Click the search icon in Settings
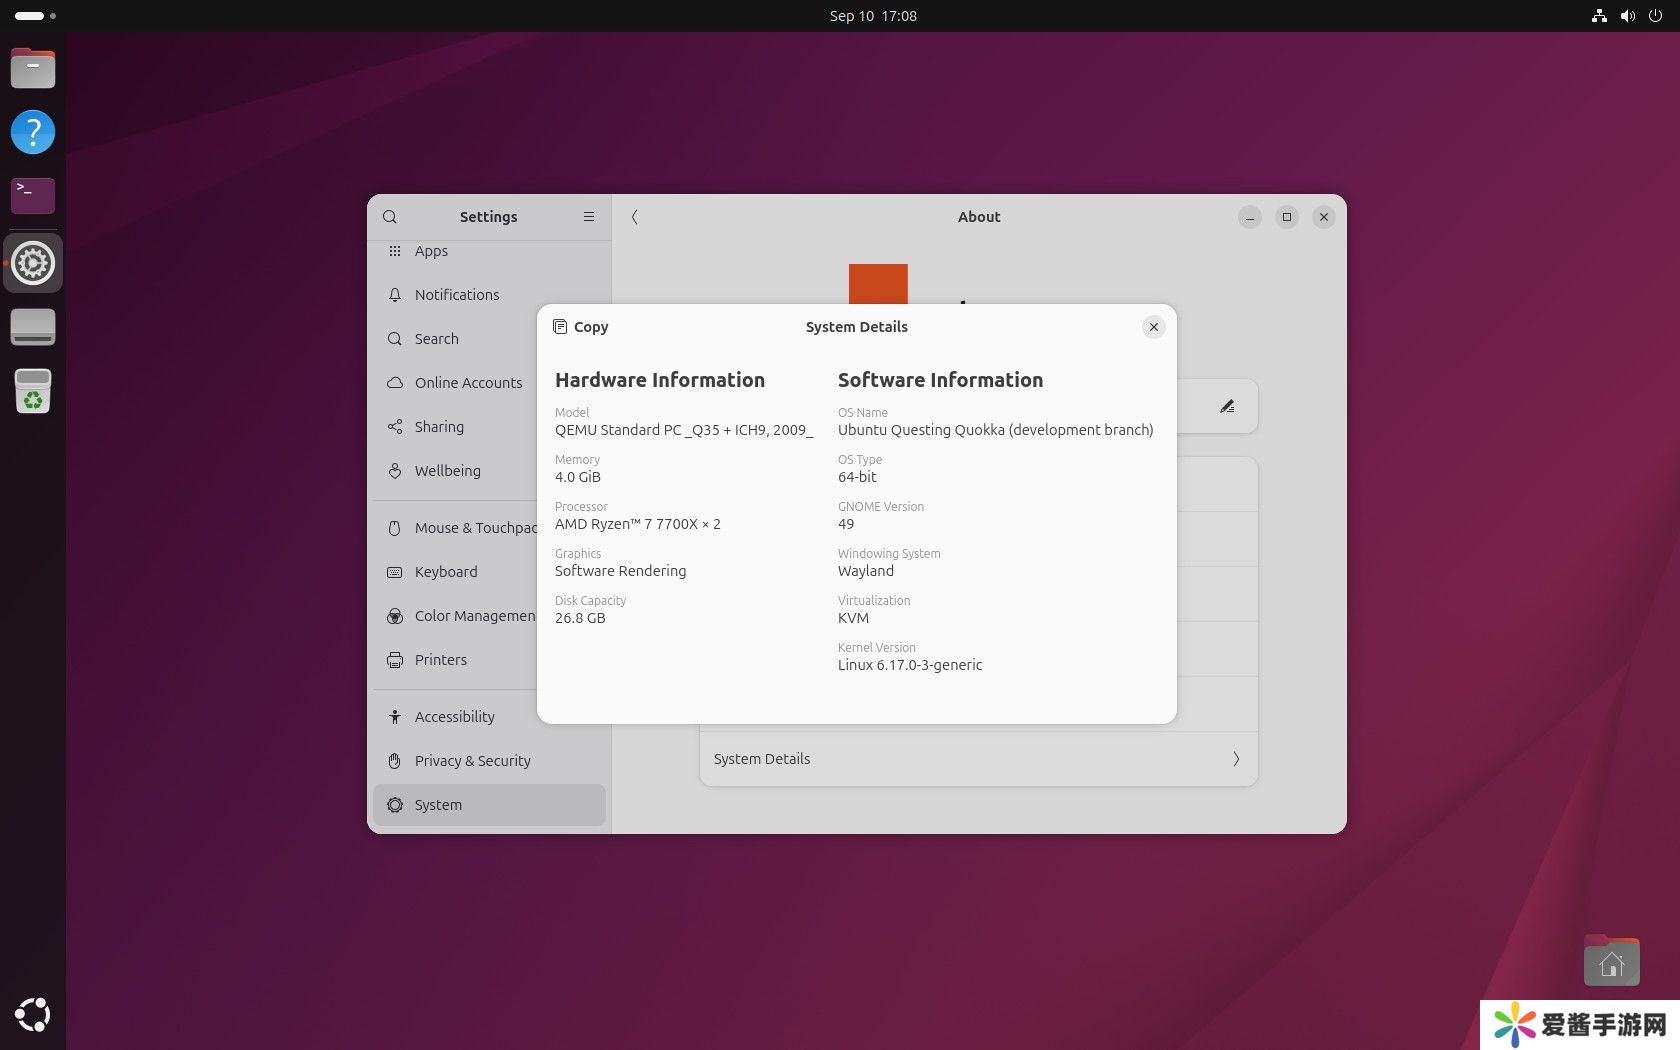The height and width of the screenshot is (1050, 1680). [x=390, y=217]
